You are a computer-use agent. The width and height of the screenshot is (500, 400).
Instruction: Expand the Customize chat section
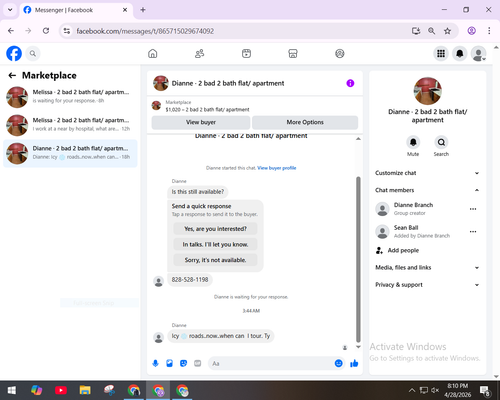tap(427, 173)
